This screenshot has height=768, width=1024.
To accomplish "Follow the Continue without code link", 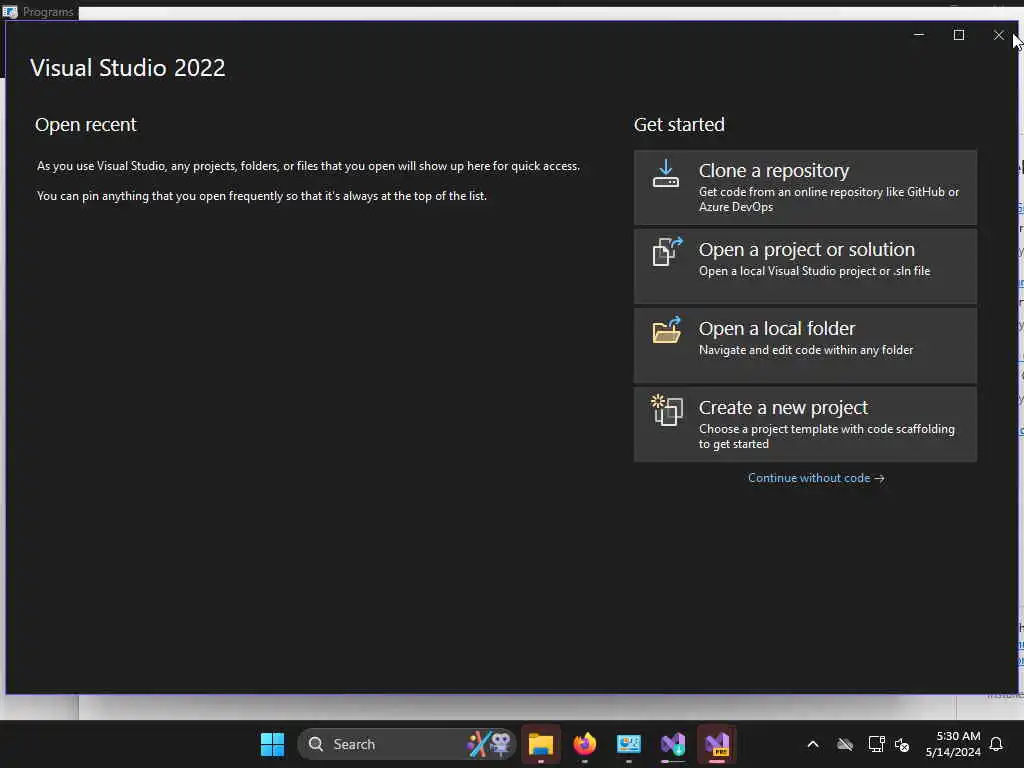I will (x=816, y=478).
